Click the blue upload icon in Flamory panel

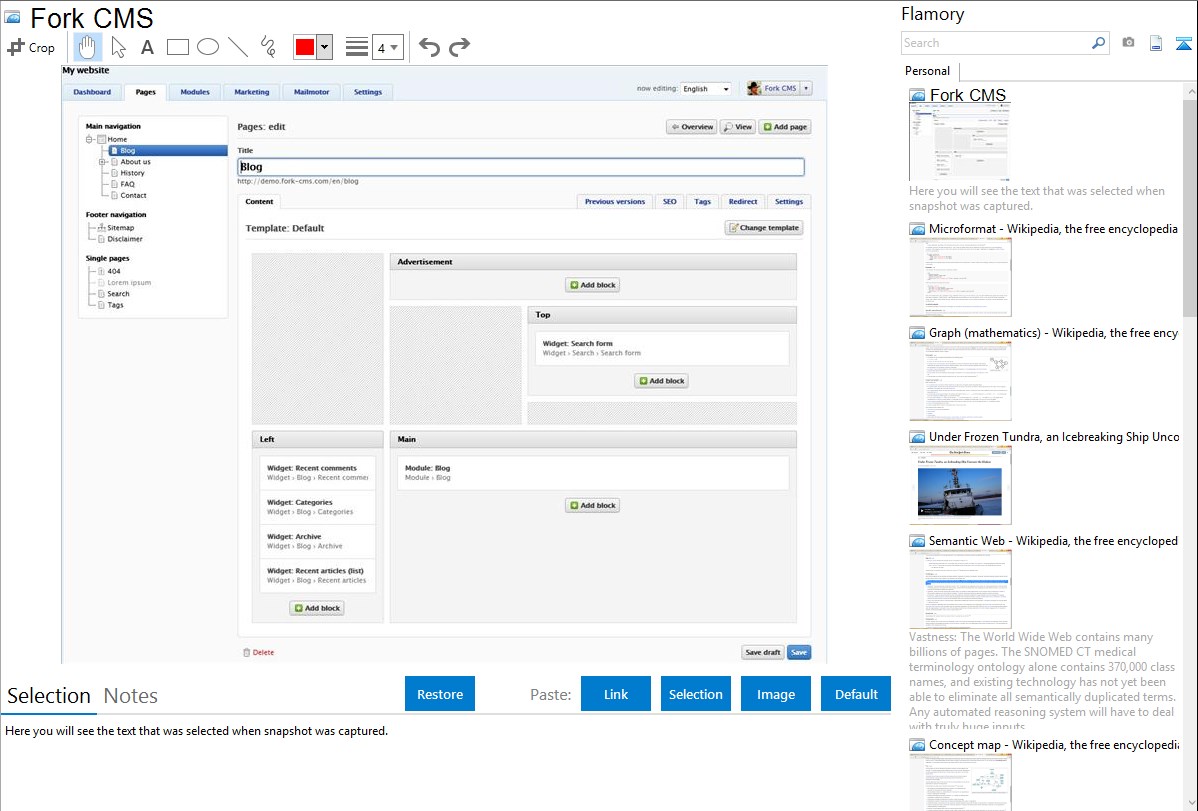pos(1183,43)
